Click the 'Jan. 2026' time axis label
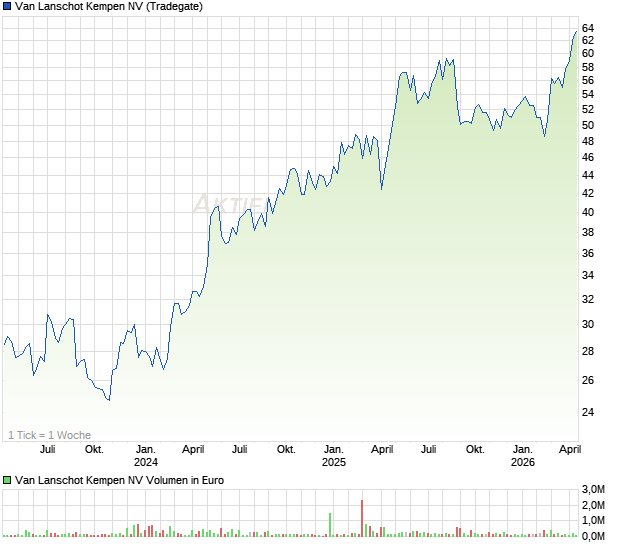Screen dimensions: 620x546 pos(523,456)
